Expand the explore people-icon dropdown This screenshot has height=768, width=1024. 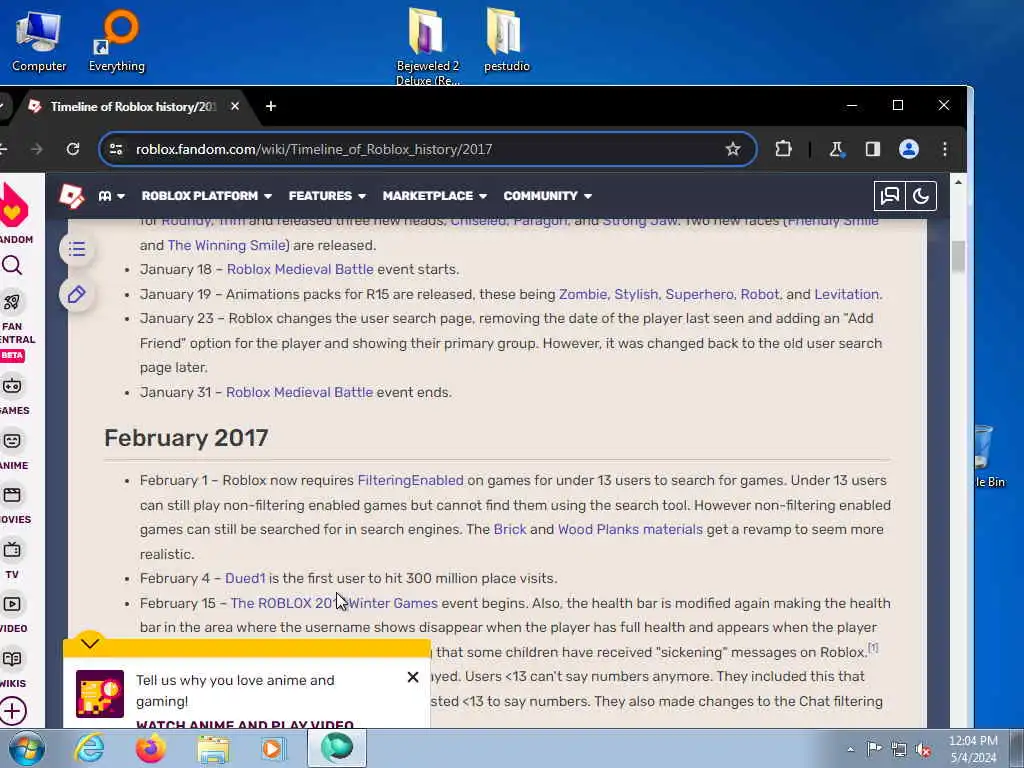pos(111,196)
